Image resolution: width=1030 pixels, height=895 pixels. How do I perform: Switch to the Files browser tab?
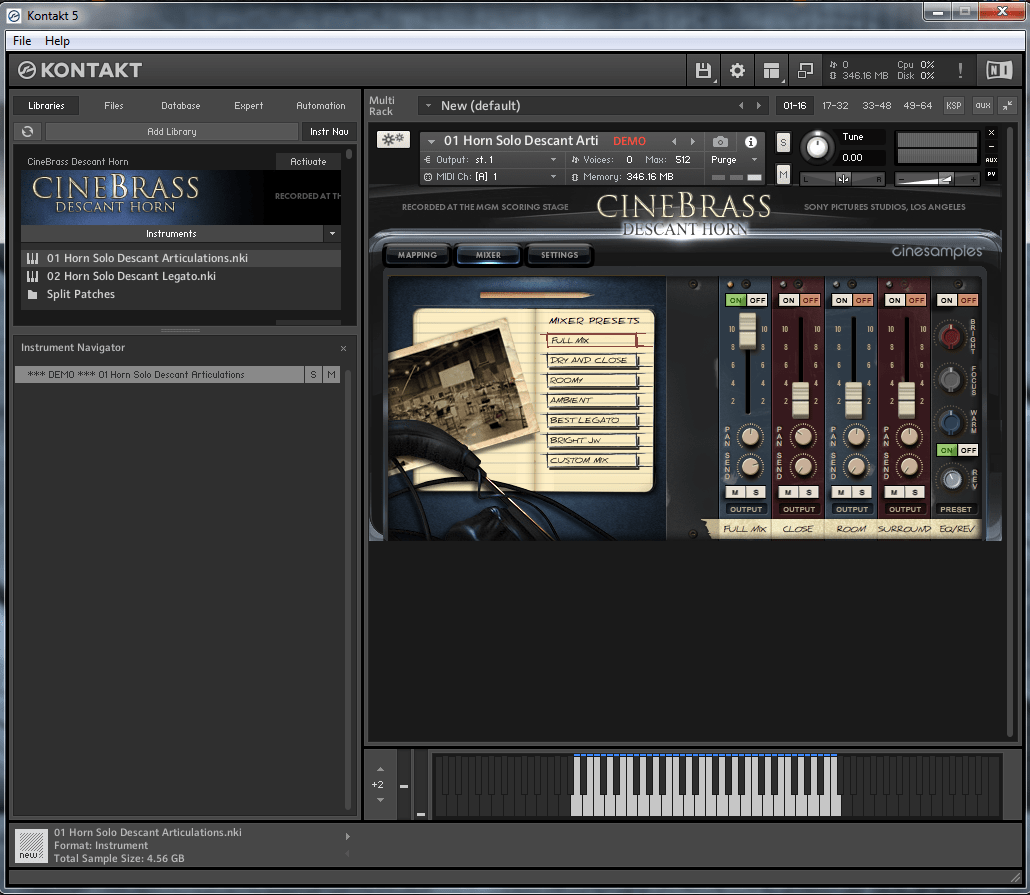coord(114,106)
